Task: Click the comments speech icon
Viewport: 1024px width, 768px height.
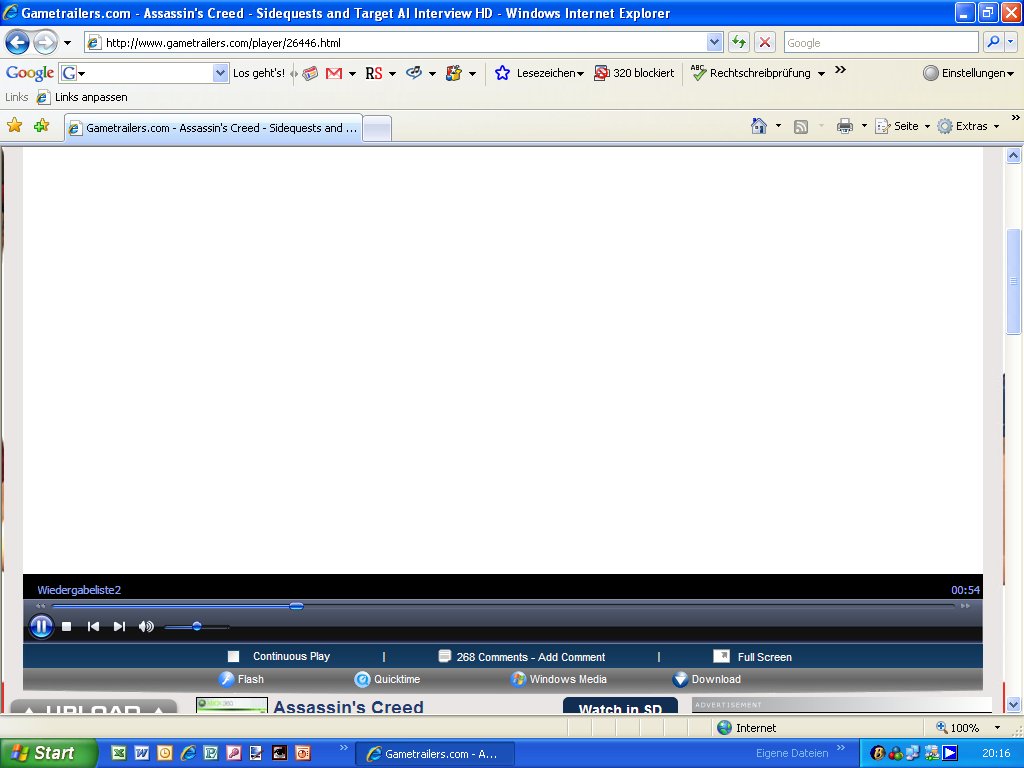Action: [x=445, y=656]
